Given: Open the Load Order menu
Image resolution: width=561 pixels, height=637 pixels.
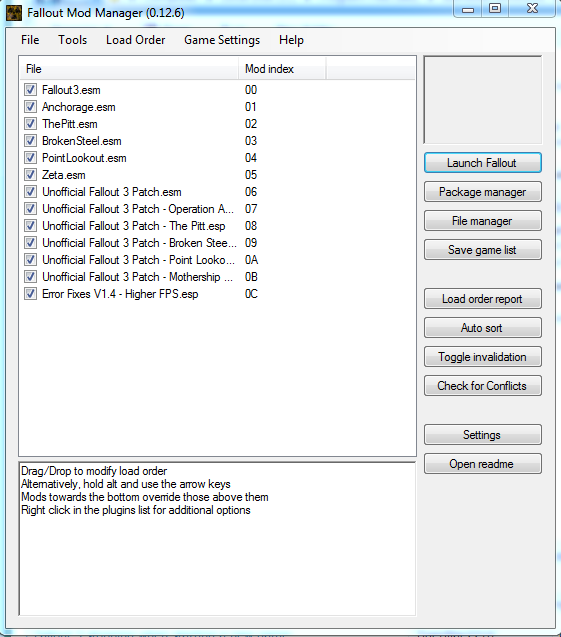Looking at the screenshot, I should click(135, 40).
